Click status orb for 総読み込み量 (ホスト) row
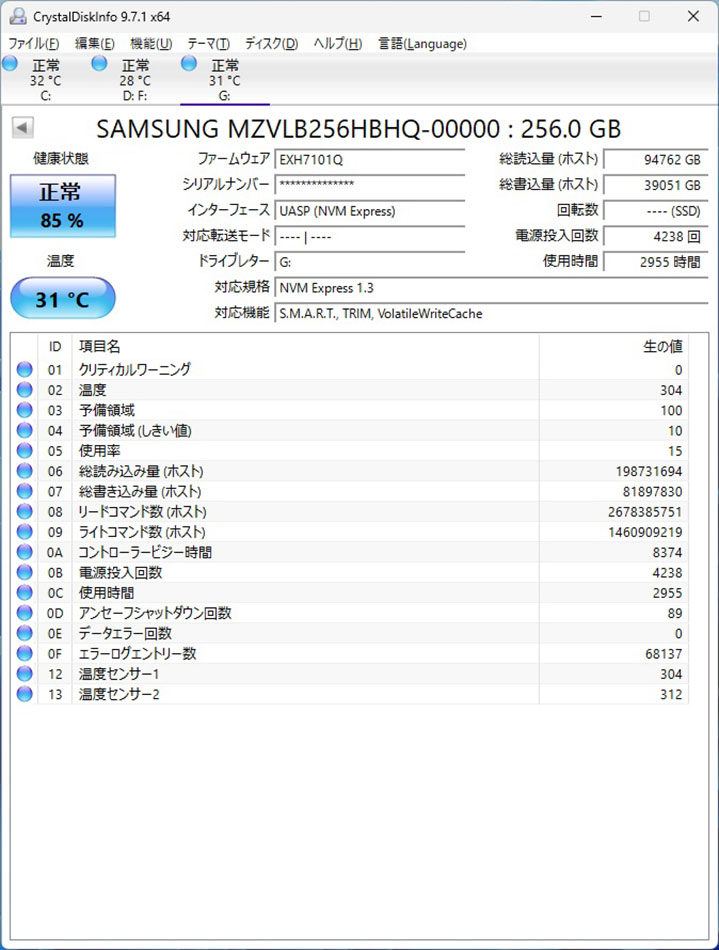The height and width of the screenshot is (950, 719). click(24, 471)
